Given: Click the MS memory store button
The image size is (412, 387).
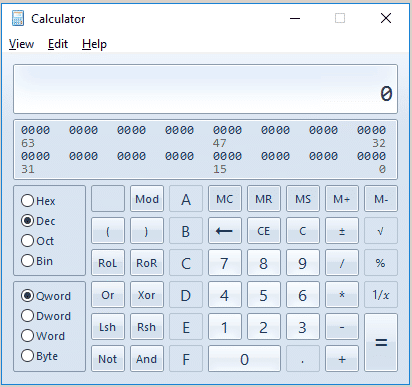Looking at the screenshot, I should tap(303, 199).
